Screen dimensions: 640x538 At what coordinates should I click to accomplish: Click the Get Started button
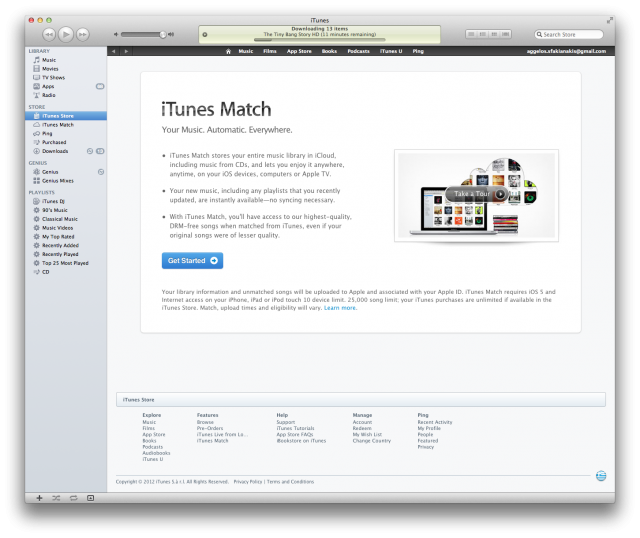[192, 260]
